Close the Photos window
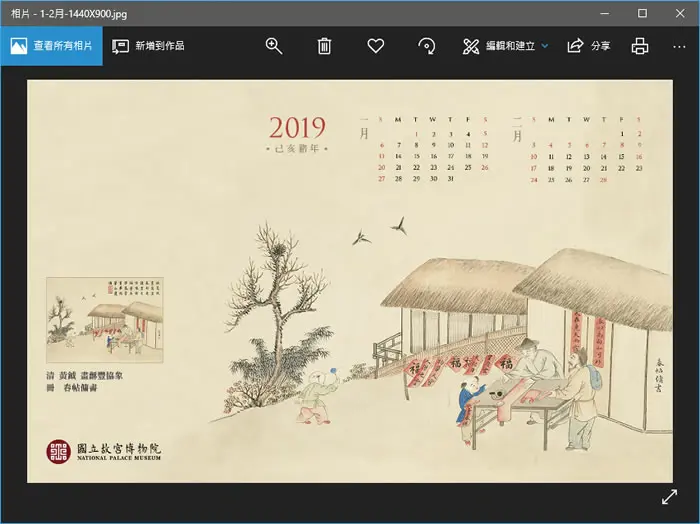 680,13
